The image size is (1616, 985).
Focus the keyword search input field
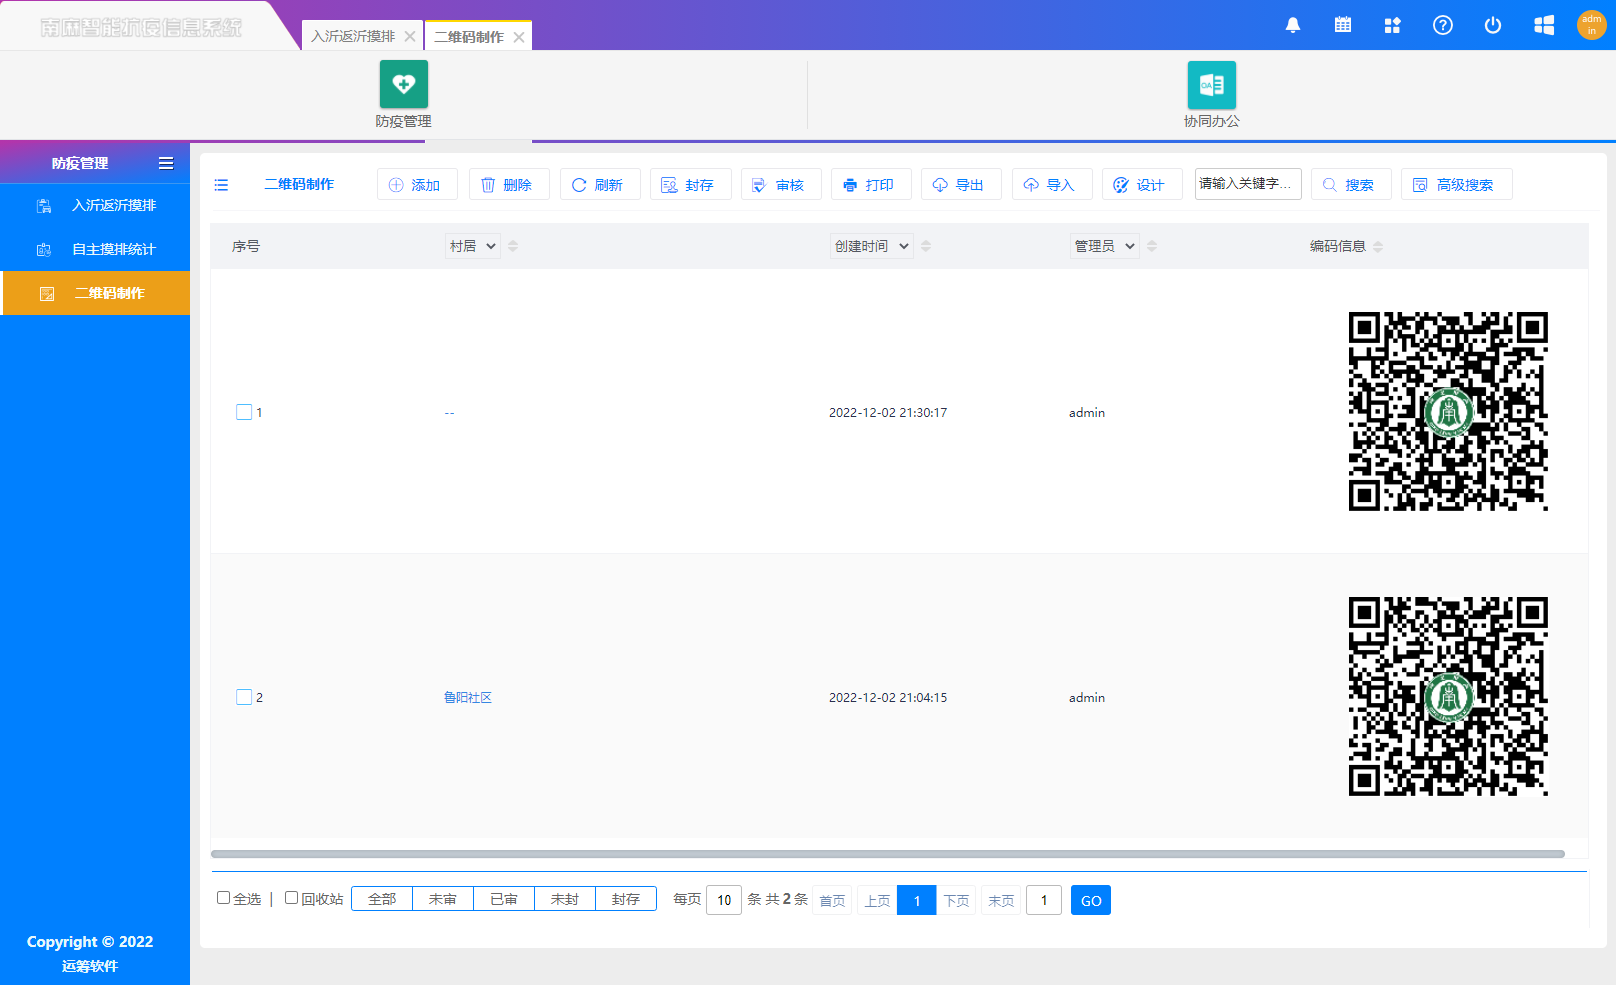tap(1248, 184)
